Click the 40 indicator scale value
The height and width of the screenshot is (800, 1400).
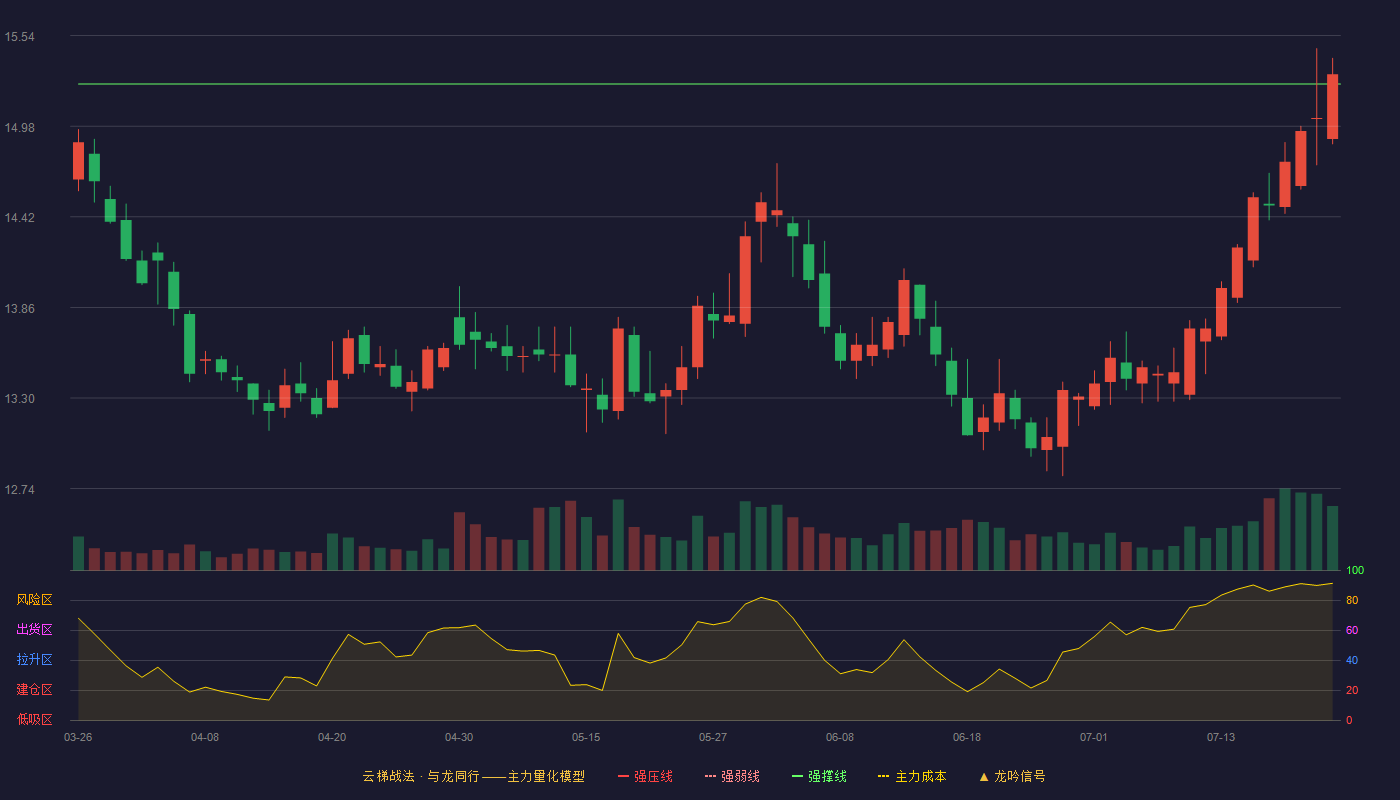pyautogui.click(x=1352, y=660)
